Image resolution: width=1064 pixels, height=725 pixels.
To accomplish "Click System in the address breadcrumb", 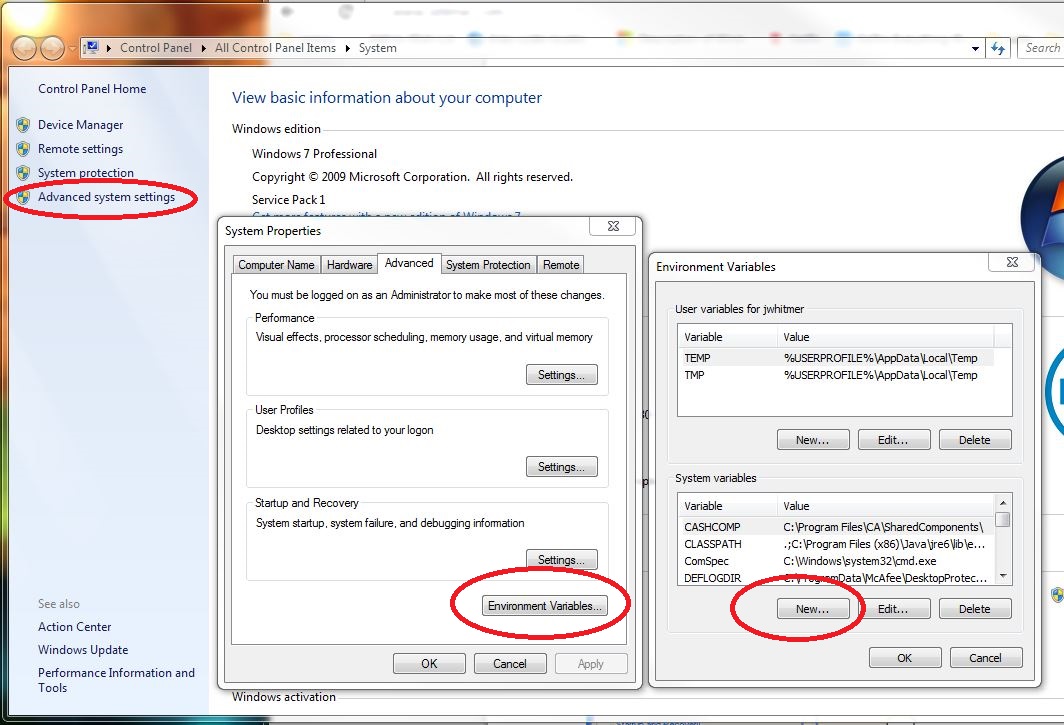I will point(378,48).
